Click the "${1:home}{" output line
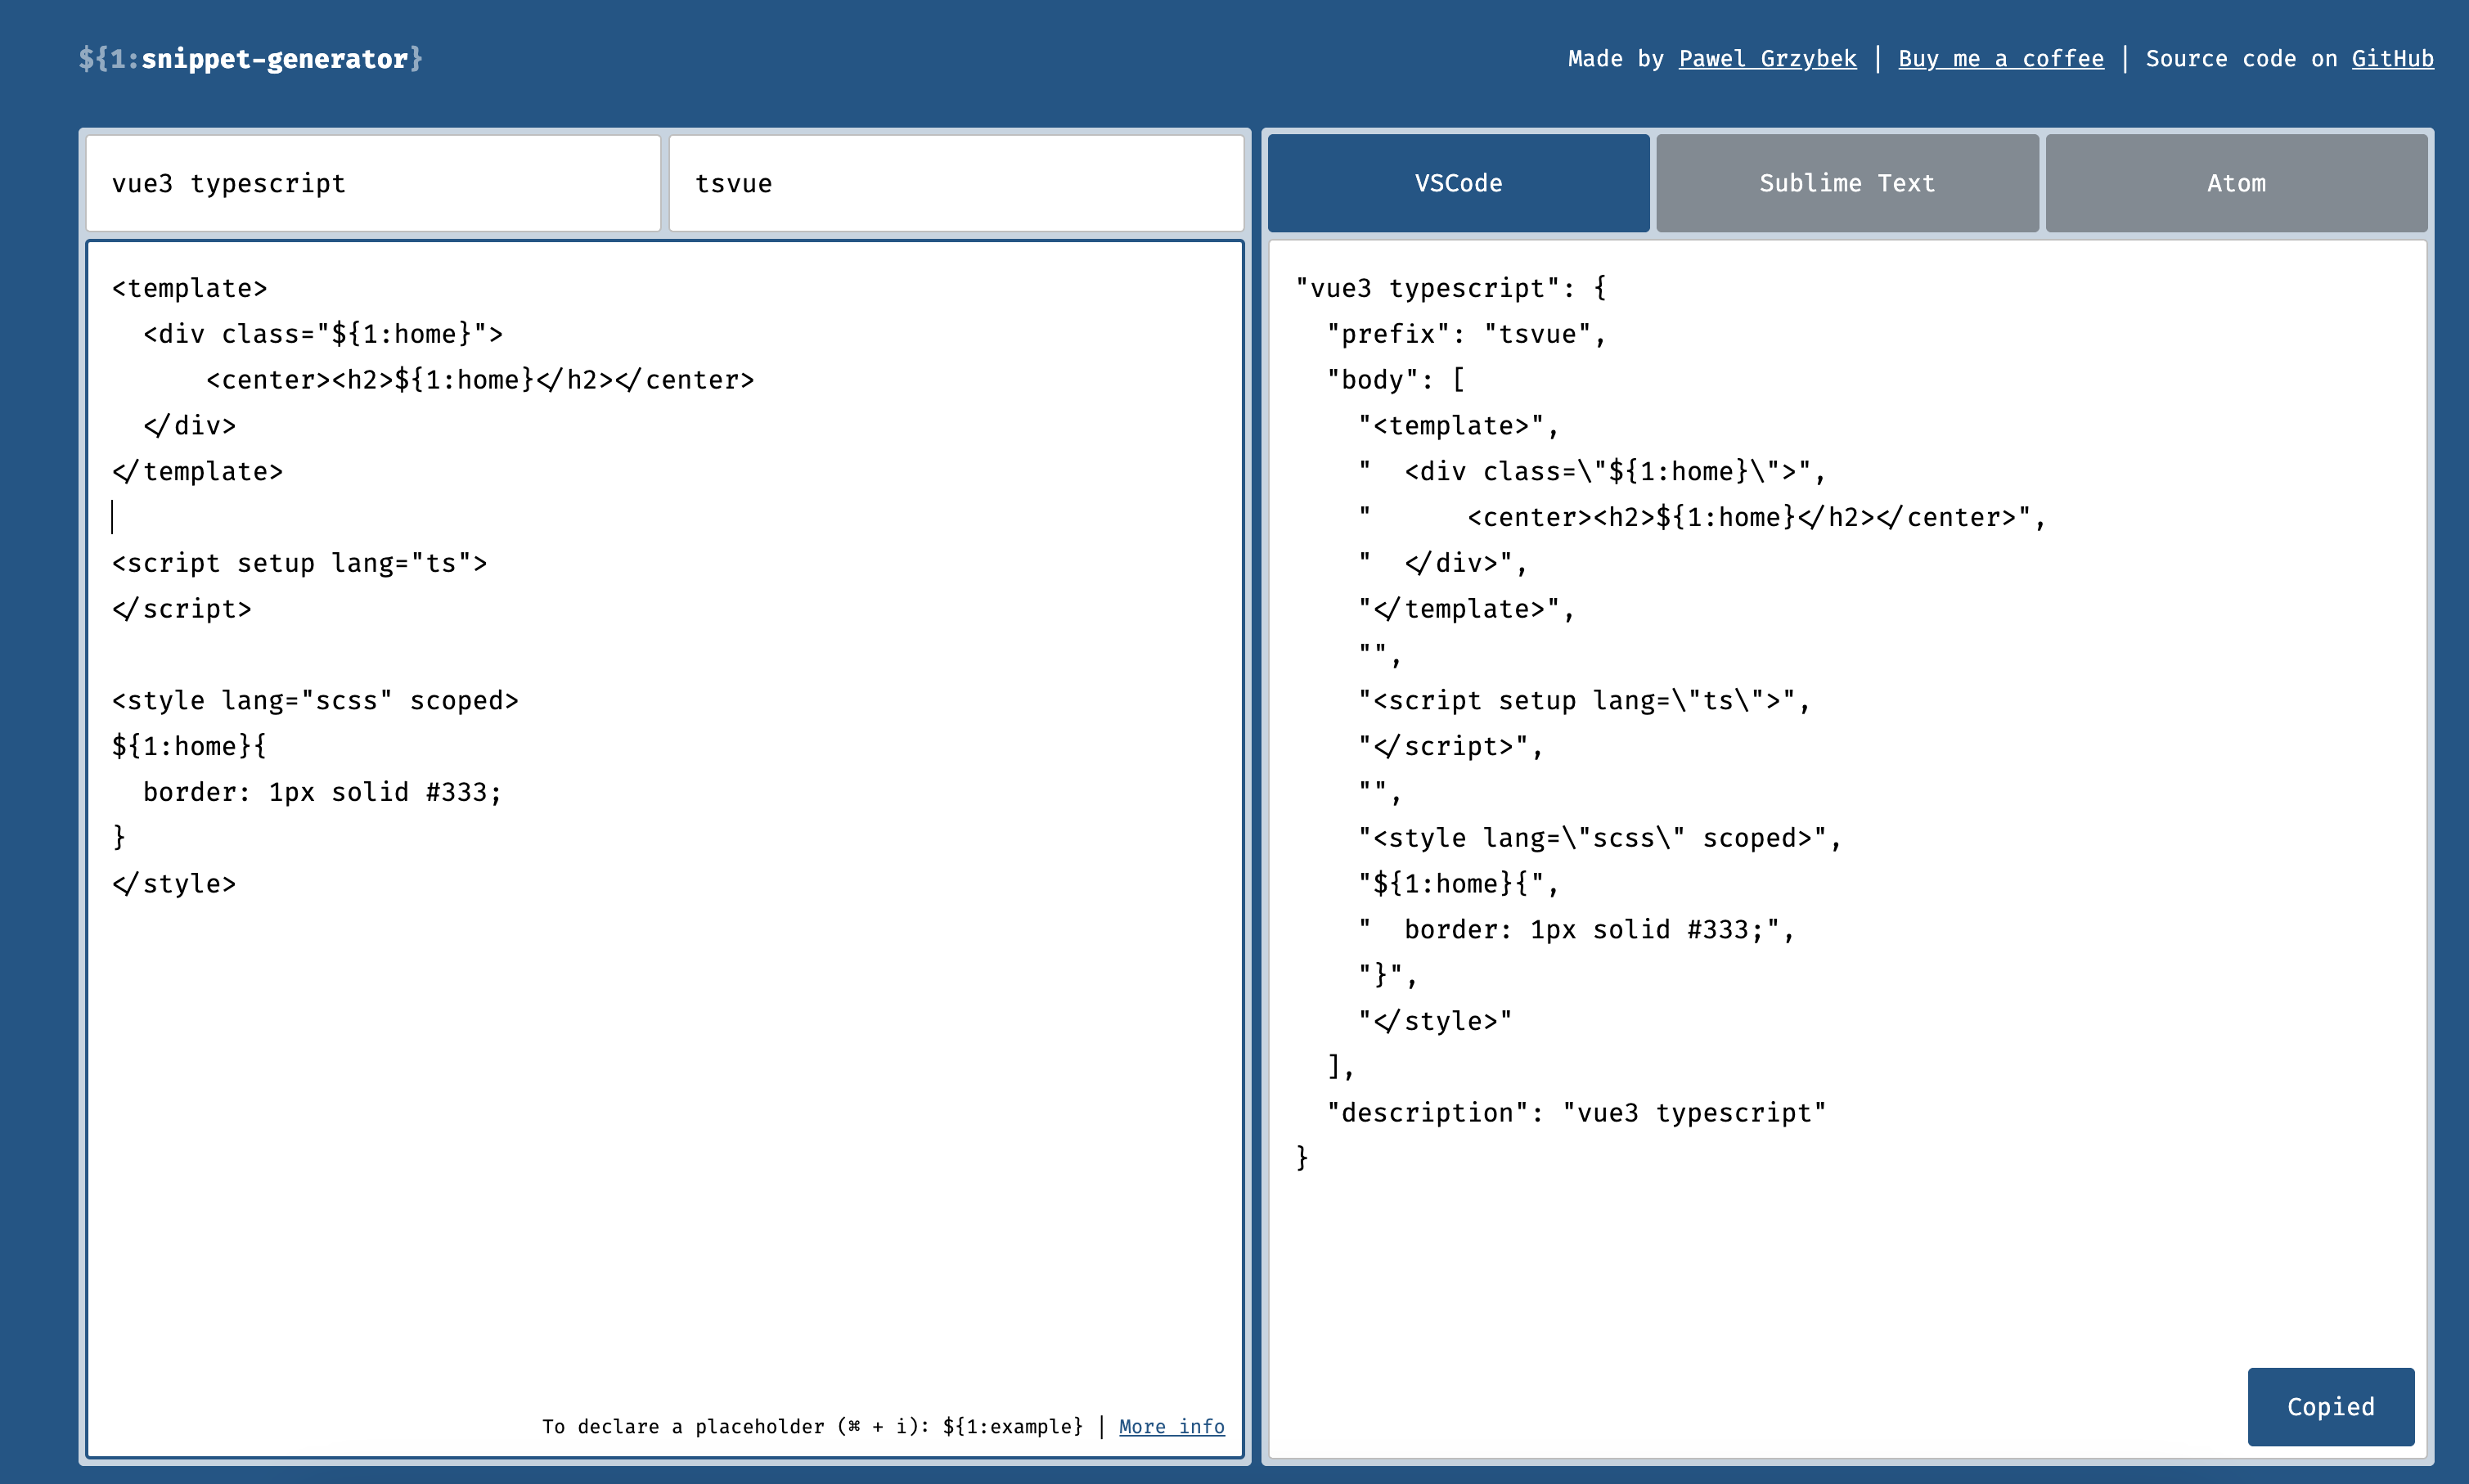Screen dimensions: 2469x1484 point(1458,884)
